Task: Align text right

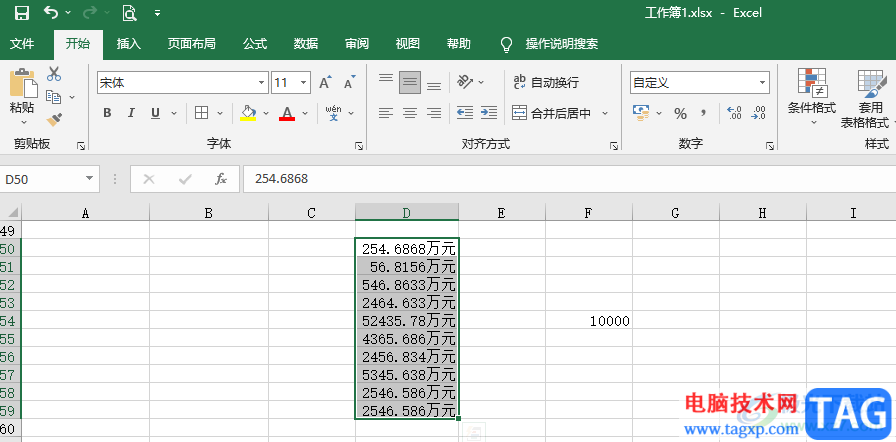Action: 434,113
